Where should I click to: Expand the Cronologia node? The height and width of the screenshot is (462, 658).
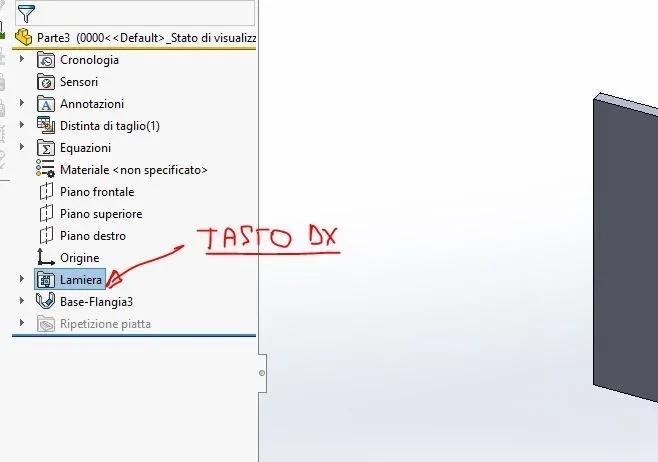click(22, 59)
